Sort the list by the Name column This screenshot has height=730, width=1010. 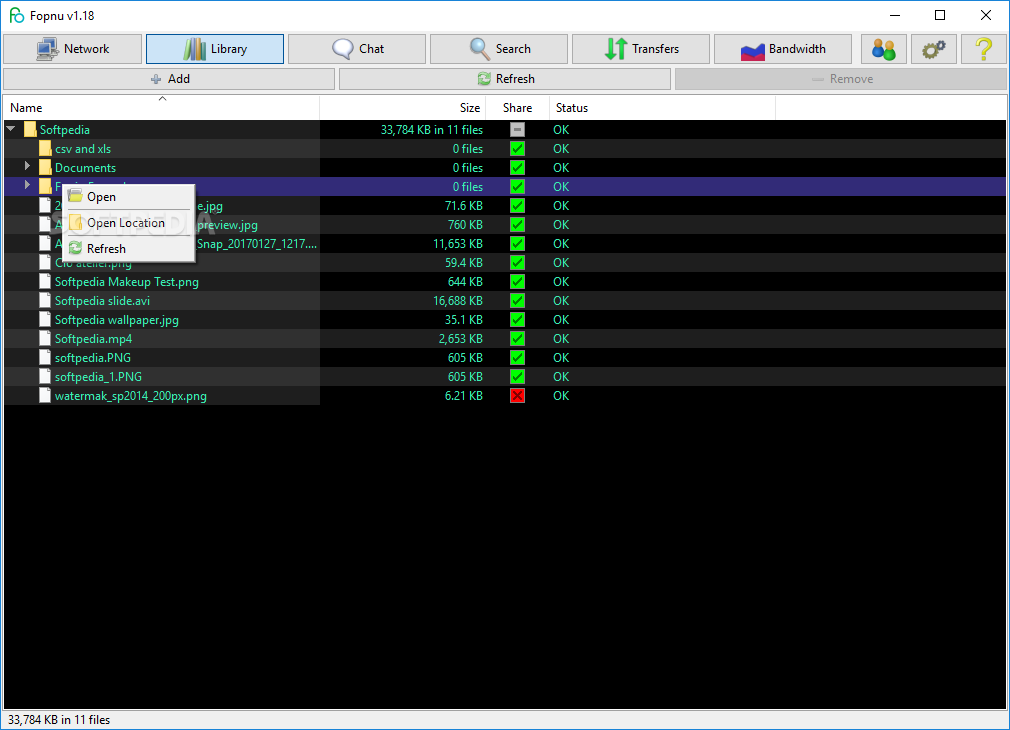(x=161, y=108)
